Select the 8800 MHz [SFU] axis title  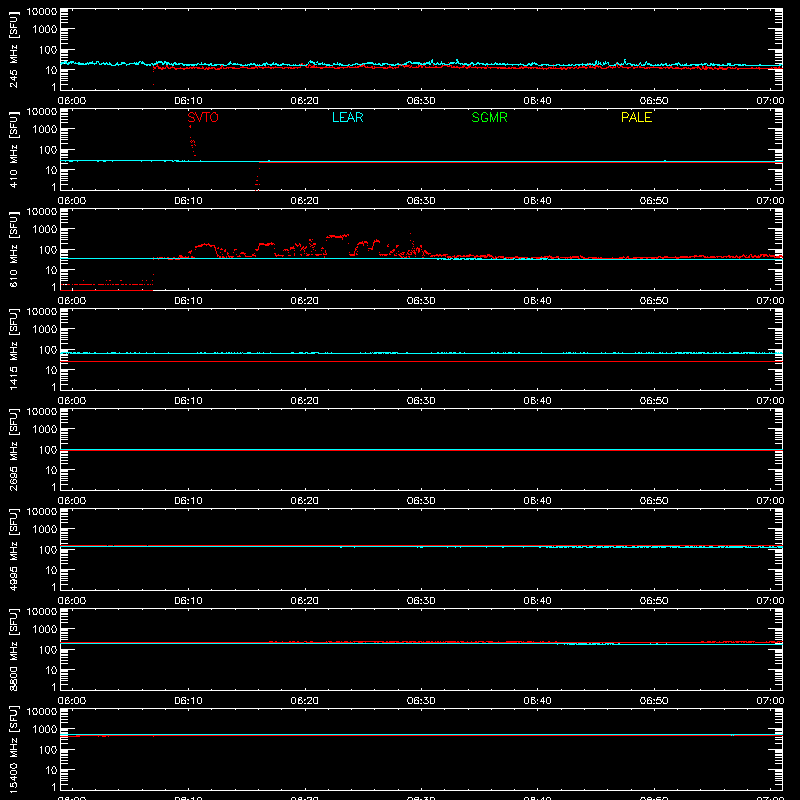(x=14, y=649)
